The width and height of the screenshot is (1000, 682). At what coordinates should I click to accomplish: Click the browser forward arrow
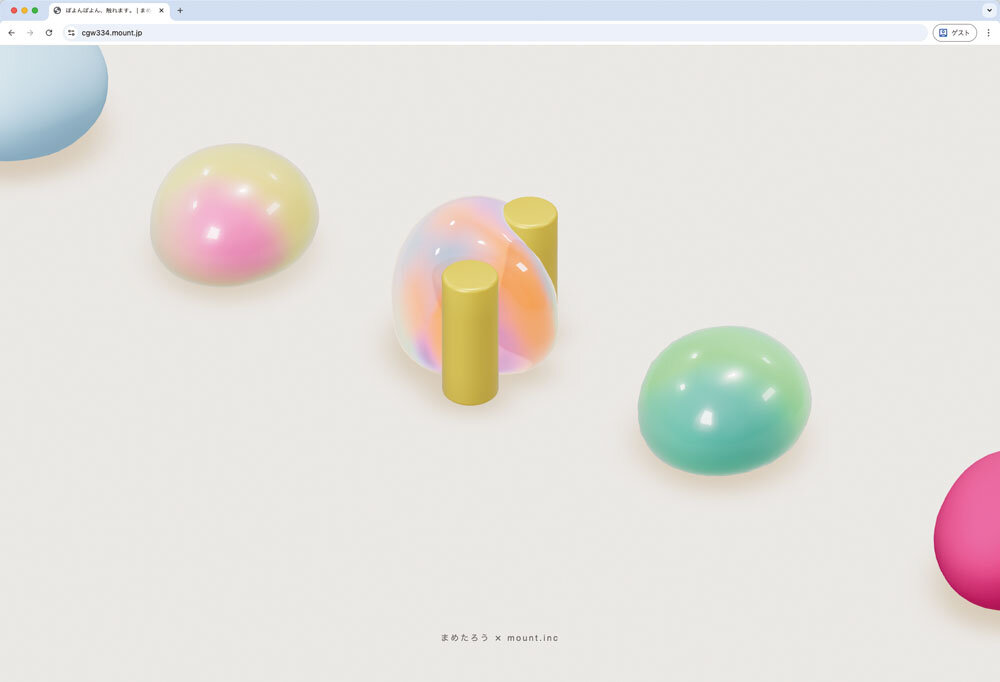[x=30, y=33]
